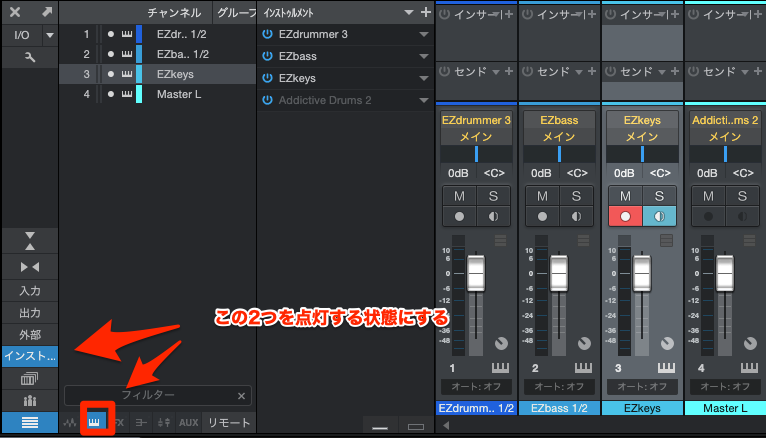Disable record arm on EZkeys channel
Image resolution: width=766 pixels, height=438 pixels.
pos(625,215)
